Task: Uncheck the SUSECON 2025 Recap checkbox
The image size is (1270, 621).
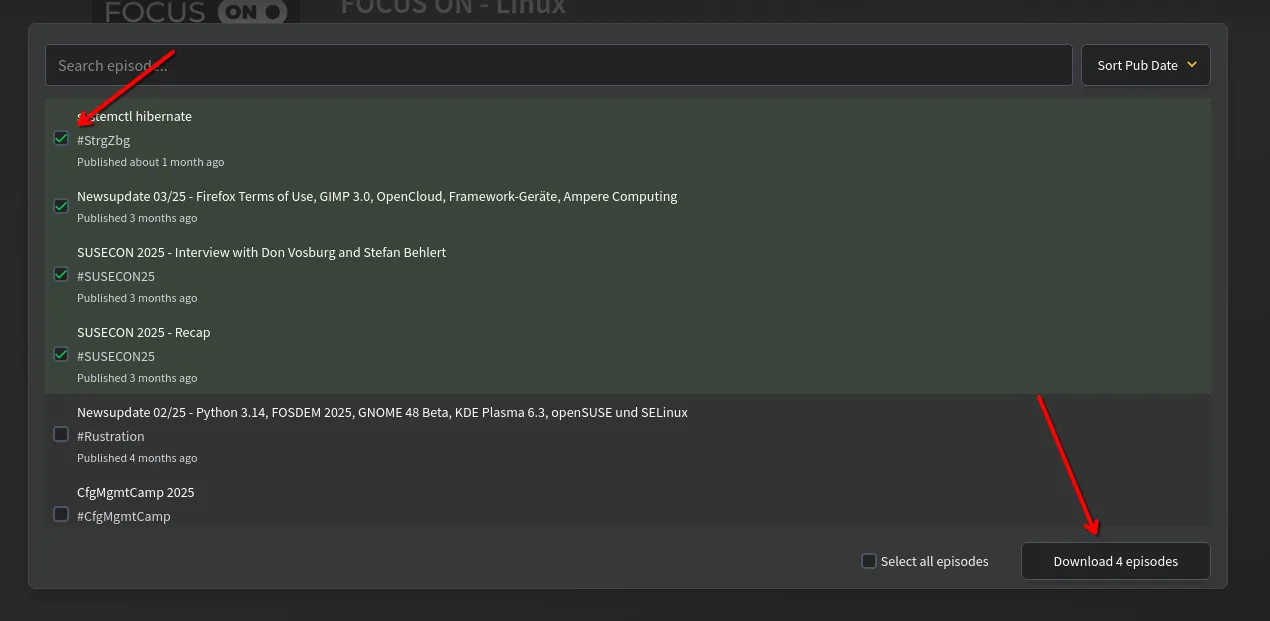Action: (x=61, y=354)
